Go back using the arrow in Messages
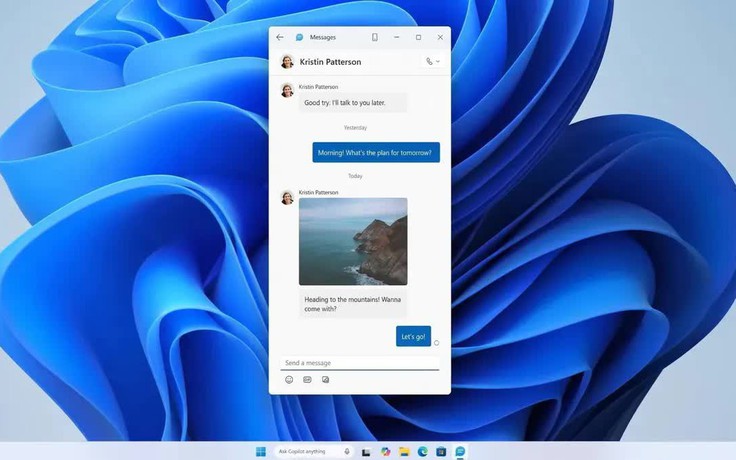 pyautogui.click(x=280, y=37)
